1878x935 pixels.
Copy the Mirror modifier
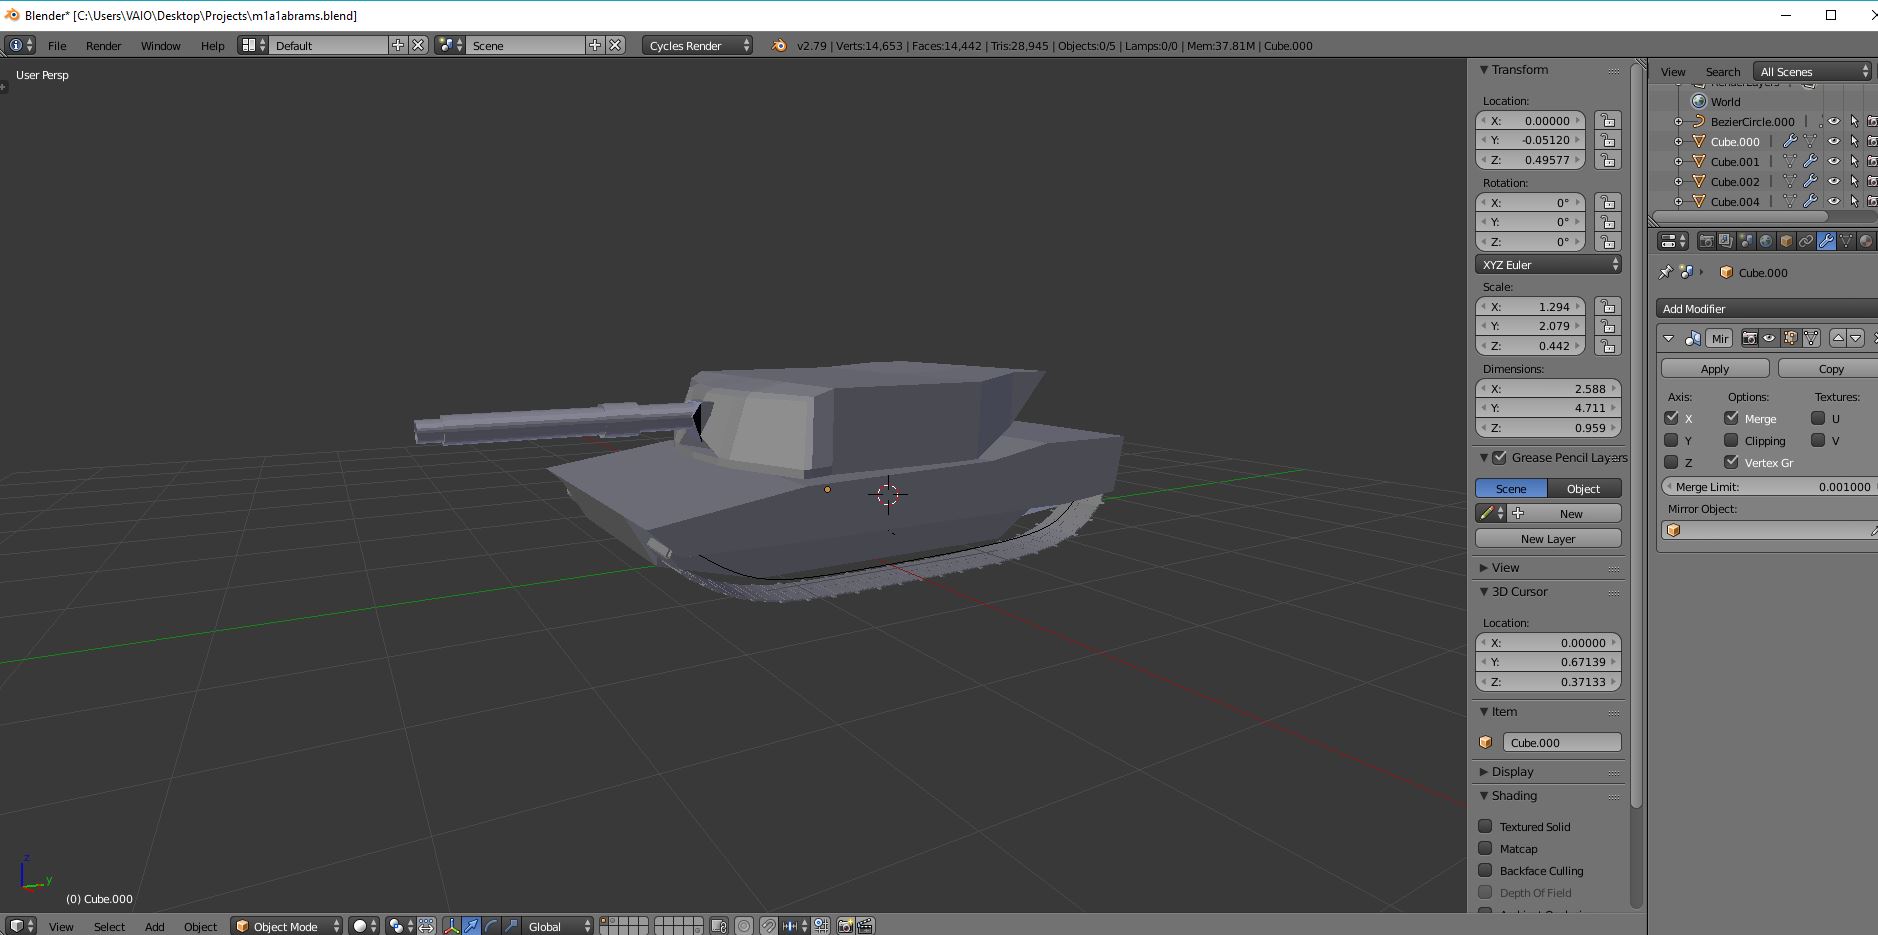click(1830, 369)
